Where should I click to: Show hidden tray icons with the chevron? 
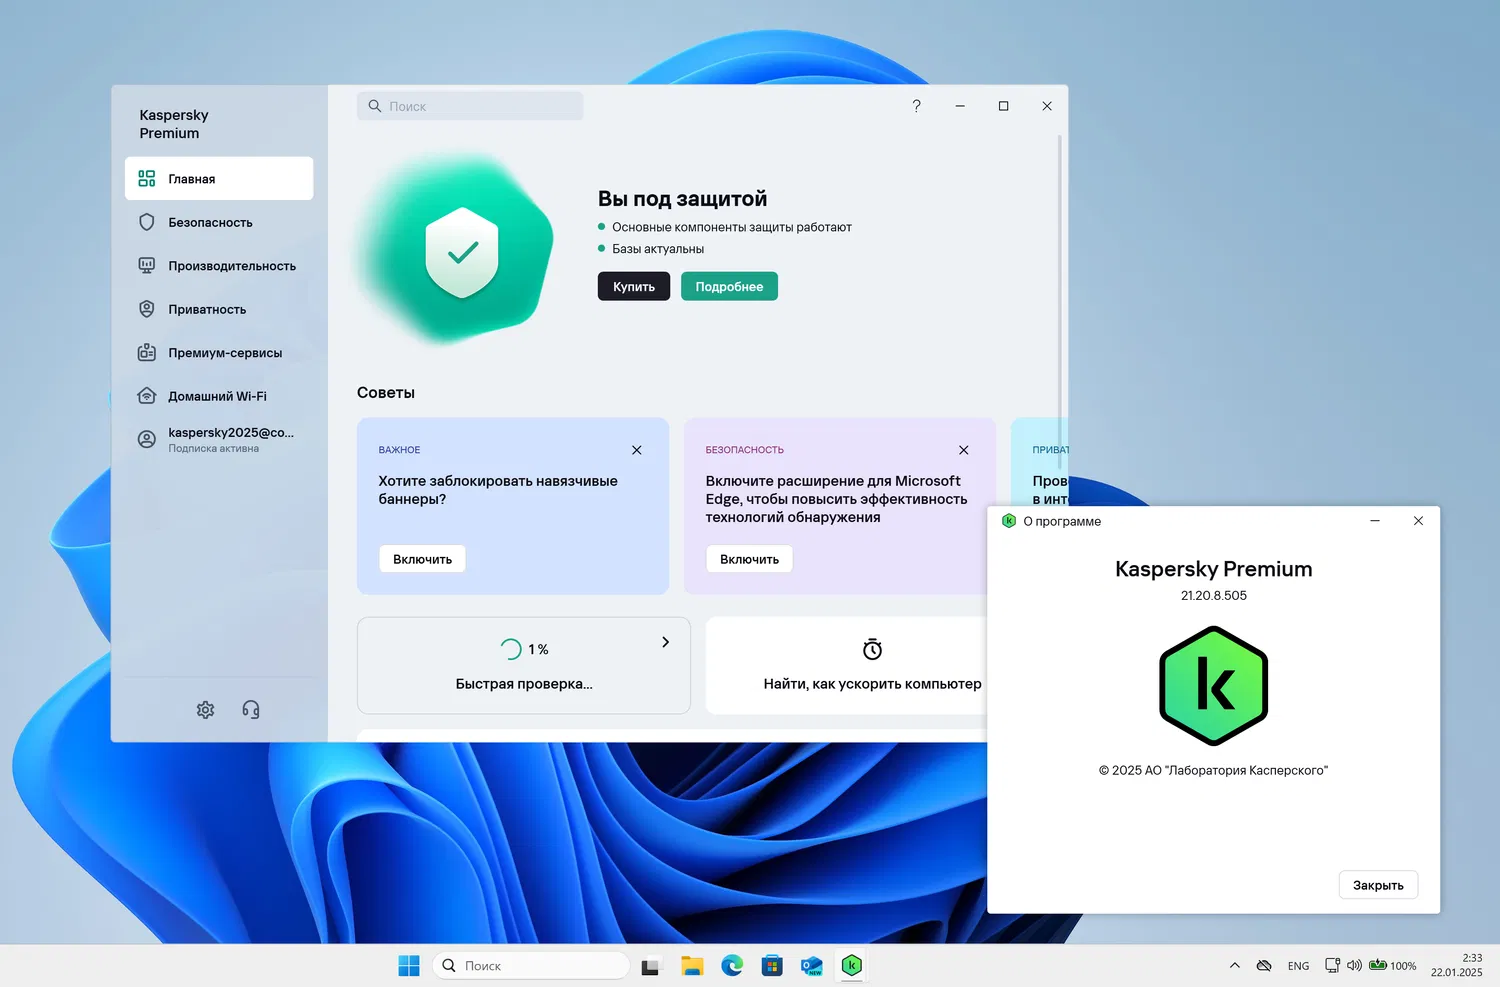tap(1235, 965)
